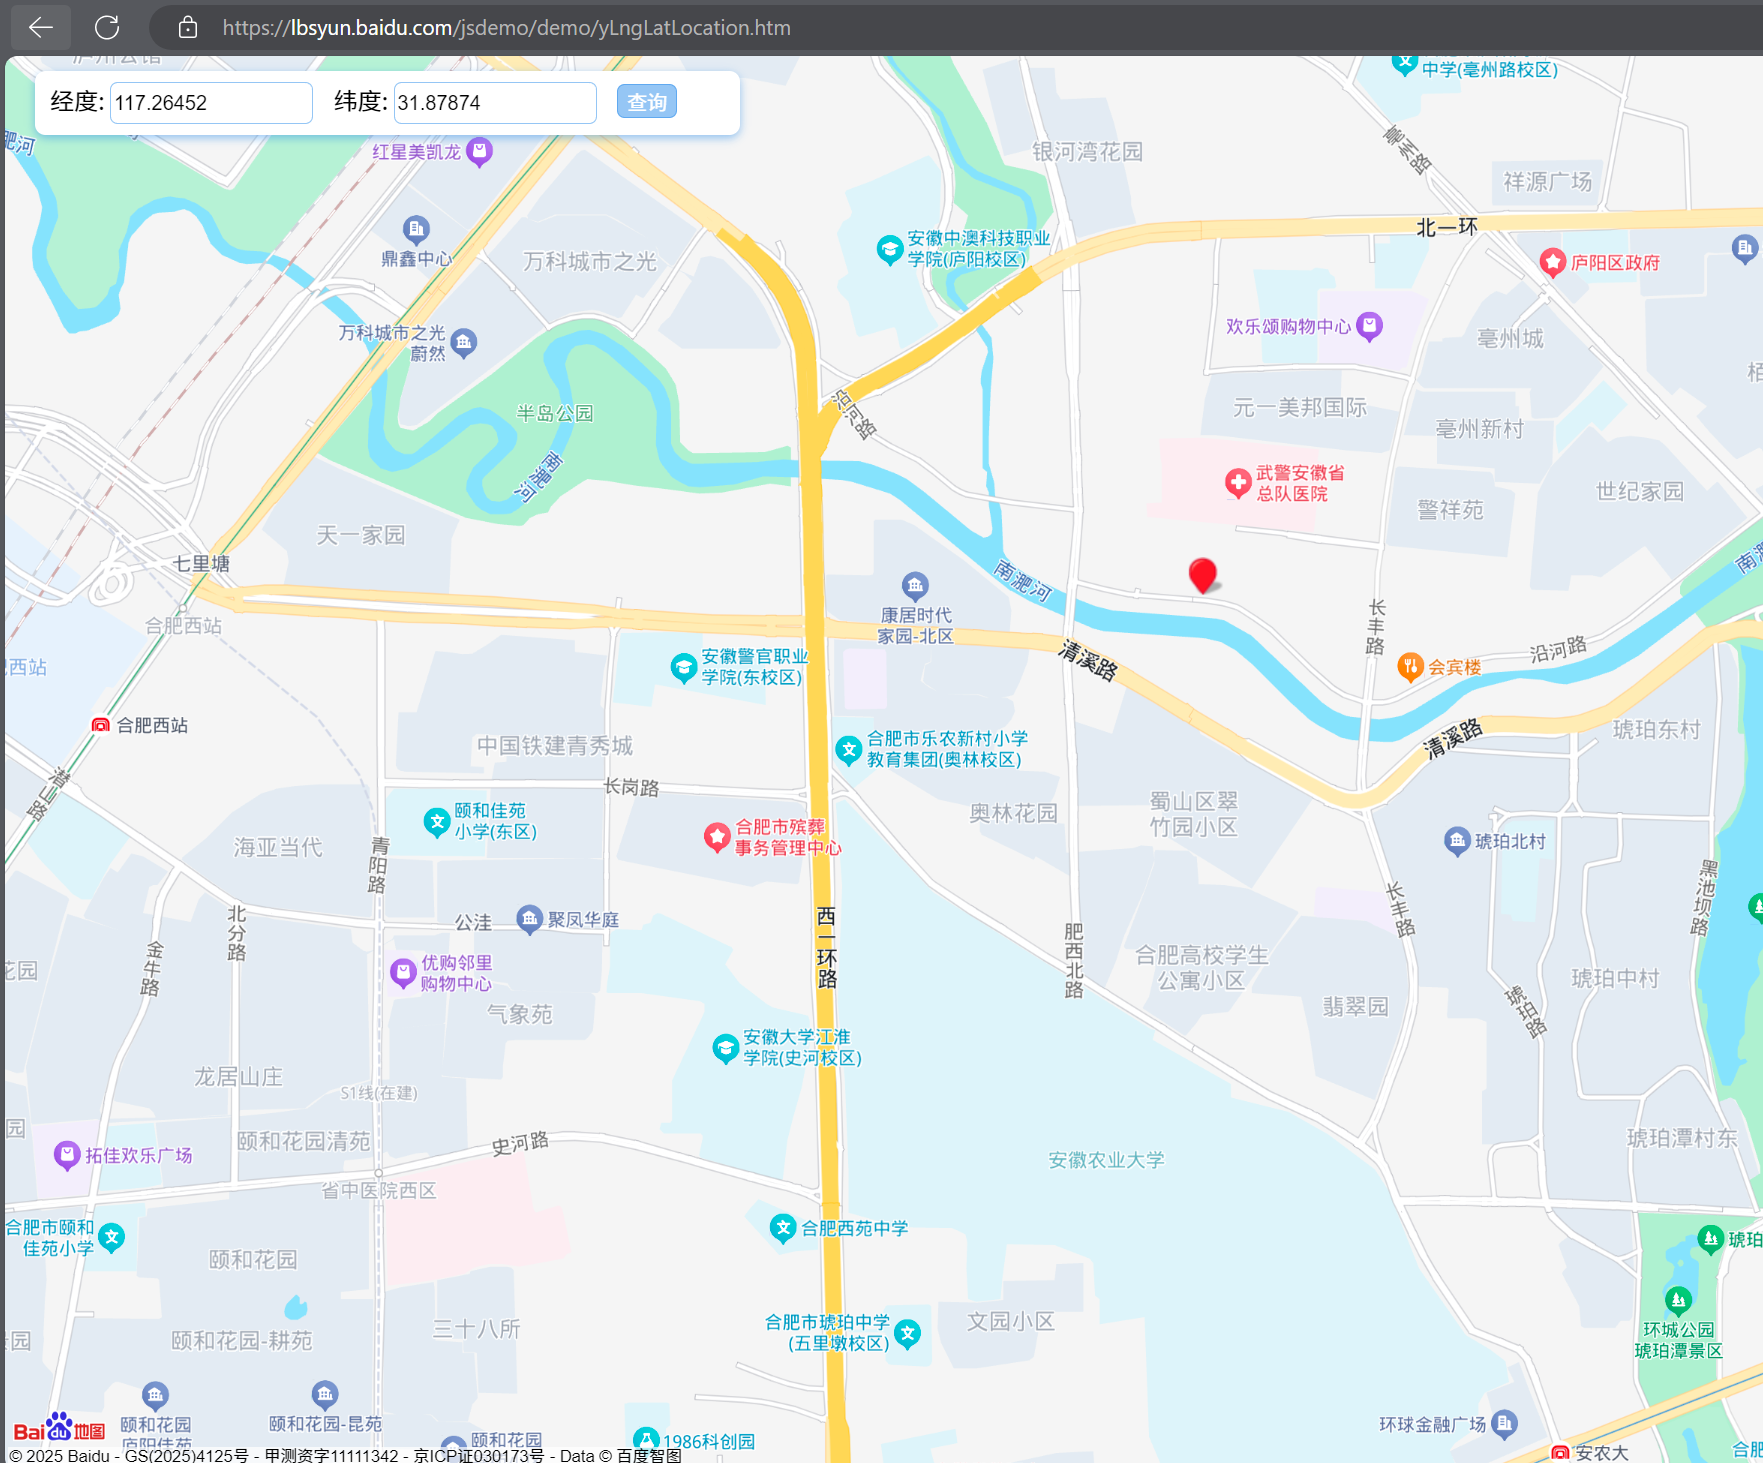Click the 庐阳区政府 government marker

click(x=1552, y=263)
